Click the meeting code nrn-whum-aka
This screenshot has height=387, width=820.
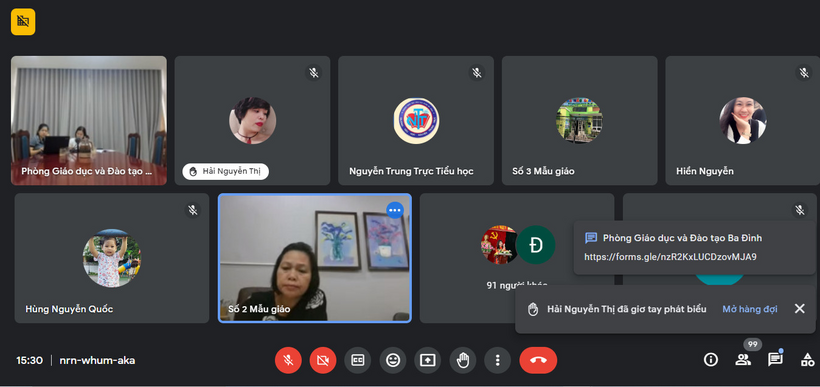[97, 360]
